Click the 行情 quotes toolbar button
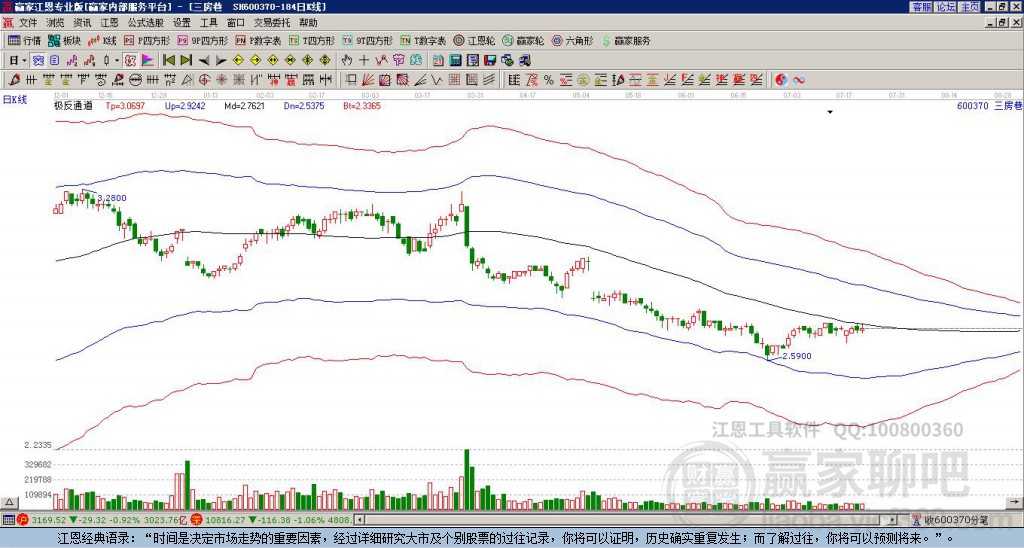Viewport: 1024px width, 548px height. (x=24, y=41)
